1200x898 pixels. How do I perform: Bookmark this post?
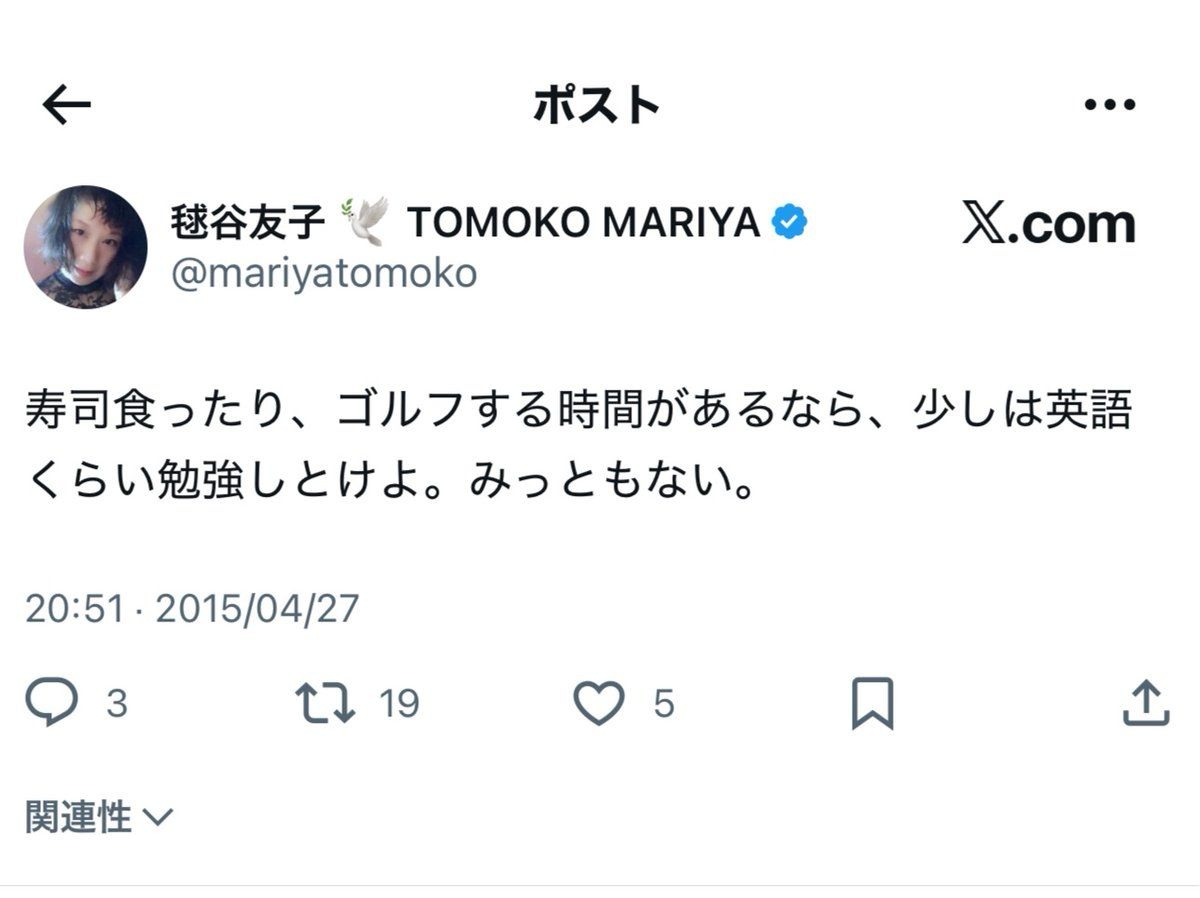point(871,703)
